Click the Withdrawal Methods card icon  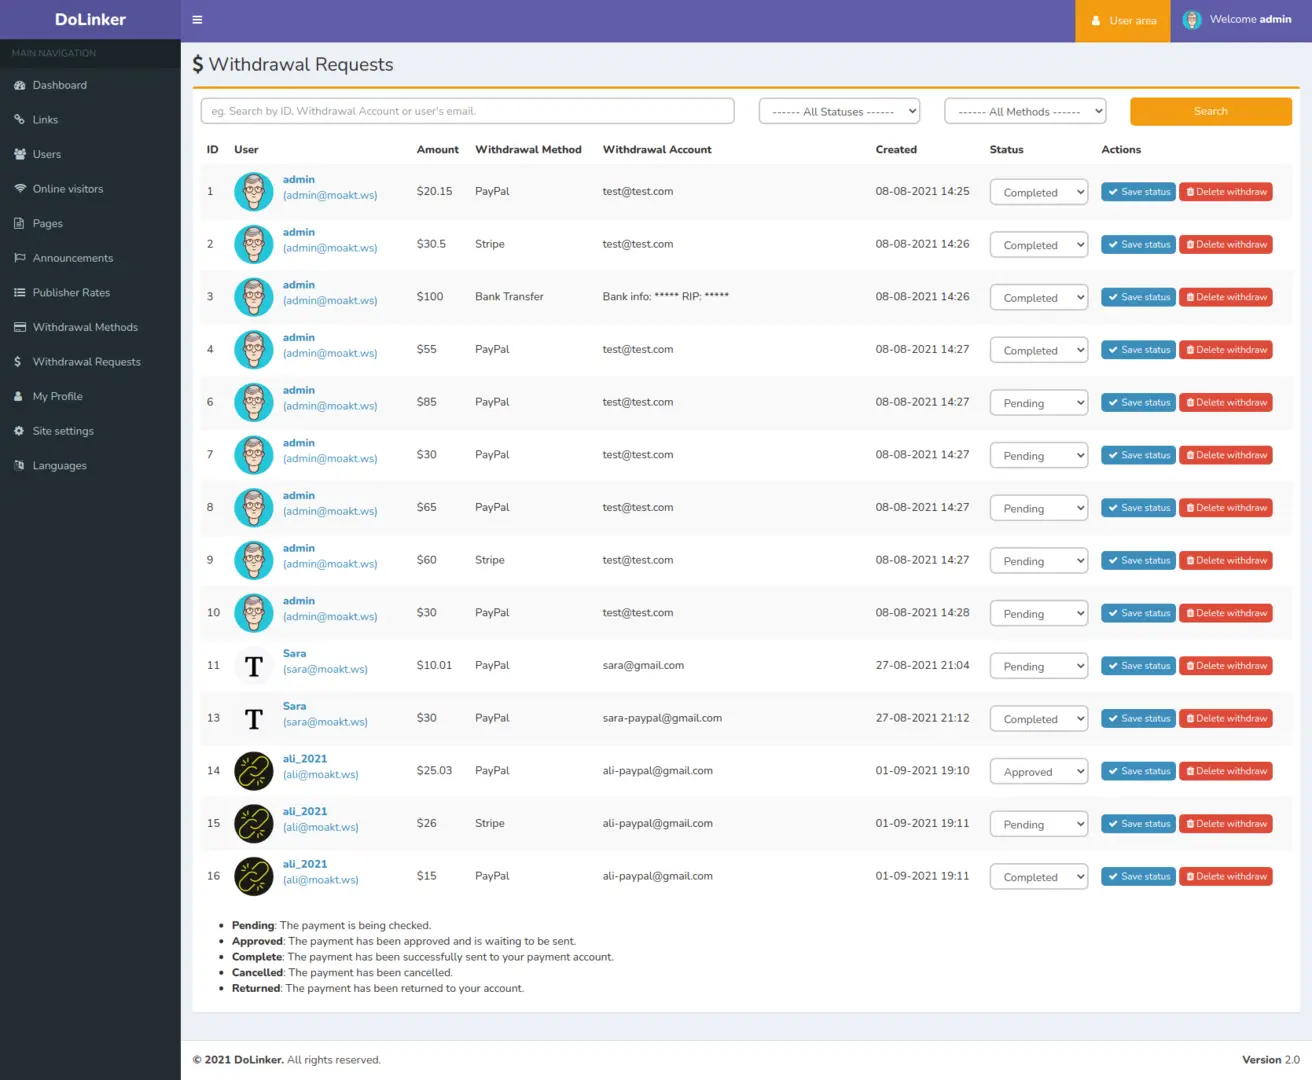click(x=19, y=327)
